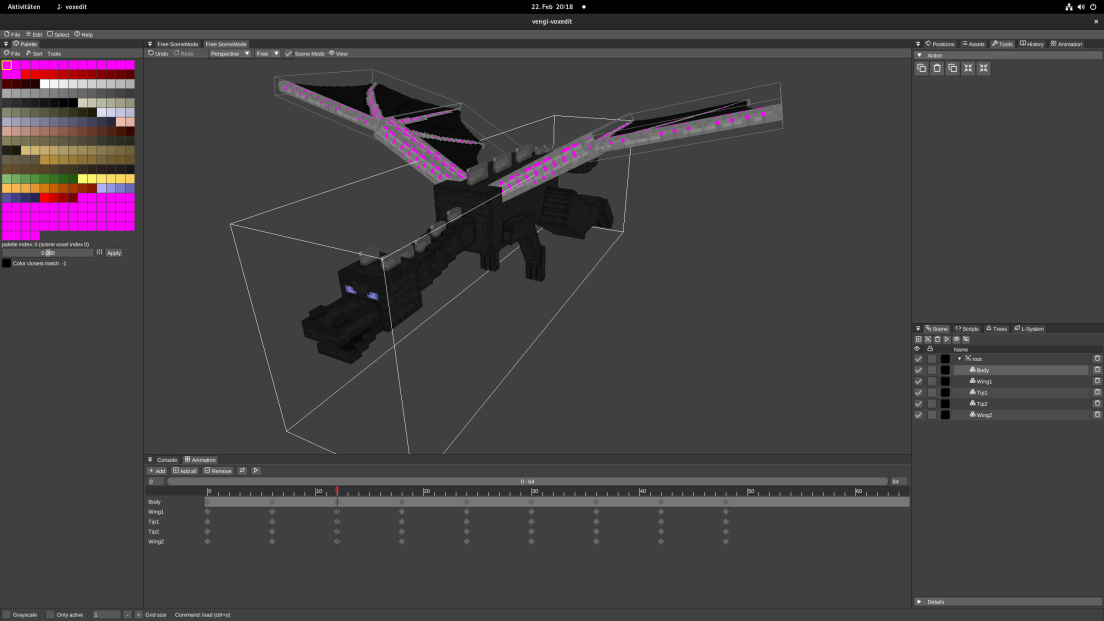Click the first copy icon in Action panel
The height and width of the screenshot is (621, 1104).
pos(922,68)
